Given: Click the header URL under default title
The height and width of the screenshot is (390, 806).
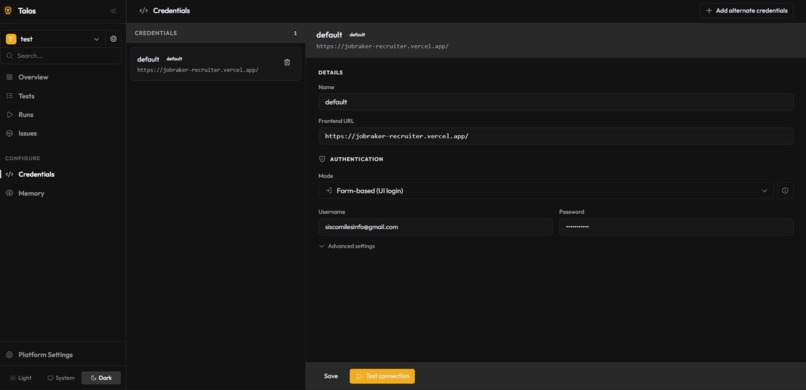Looking at the screenshot, I should (x=382, y=46).
